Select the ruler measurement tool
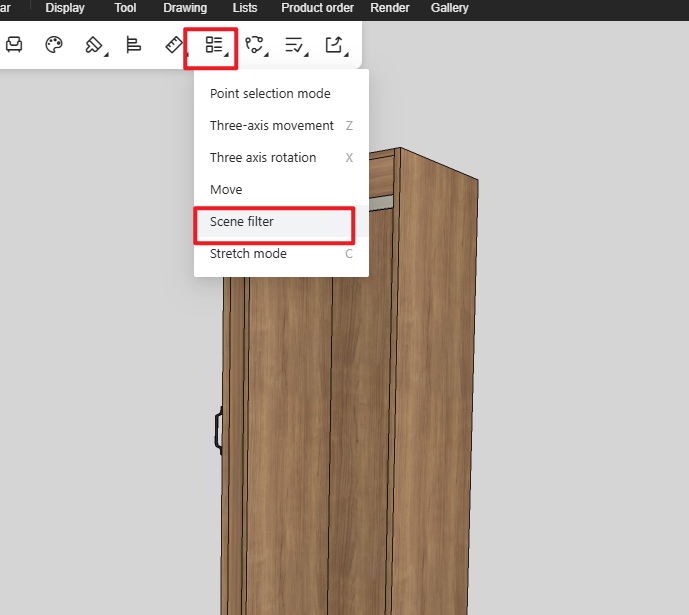Screen dimensions: 689x615 click(174, 45)
